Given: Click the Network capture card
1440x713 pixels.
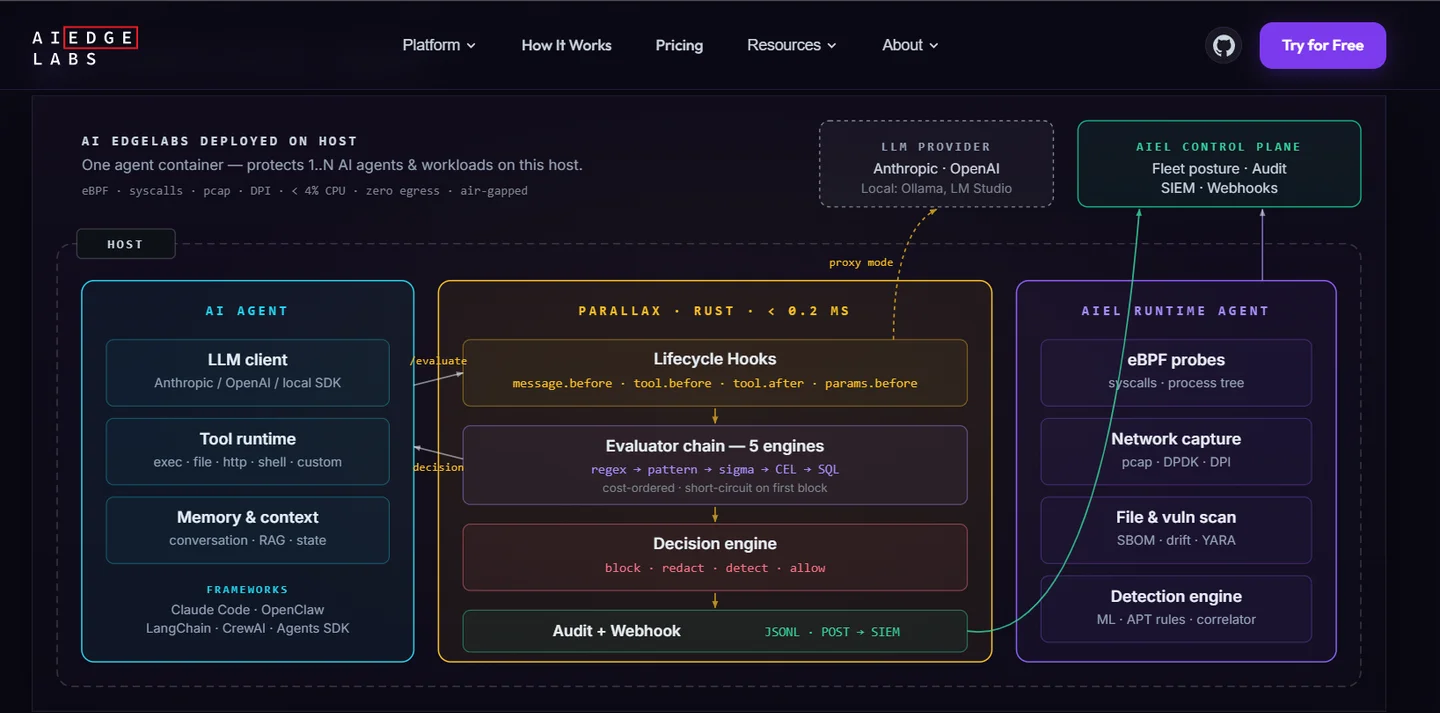Looking at the screenshot, I should pyautogui.click(x=1176, y=451).
